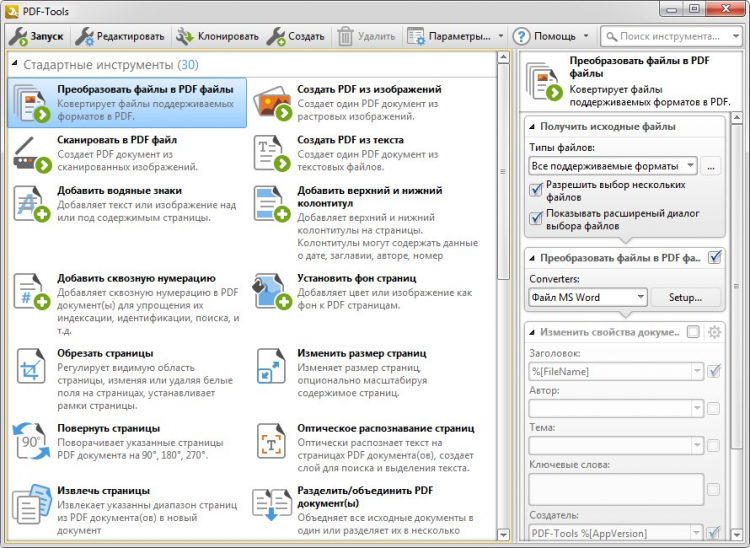Select the Преобразовать файлы в PDF файлы tool icon
Viewport: 750px width, 548px height.
[x=32, y=102]
